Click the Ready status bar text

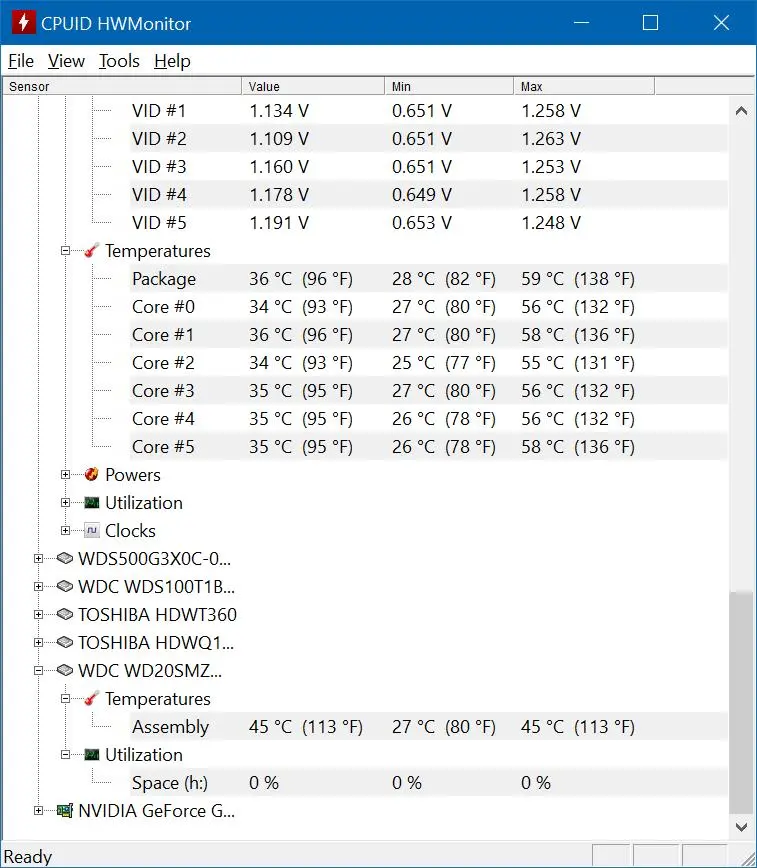(x=28, y=857)
